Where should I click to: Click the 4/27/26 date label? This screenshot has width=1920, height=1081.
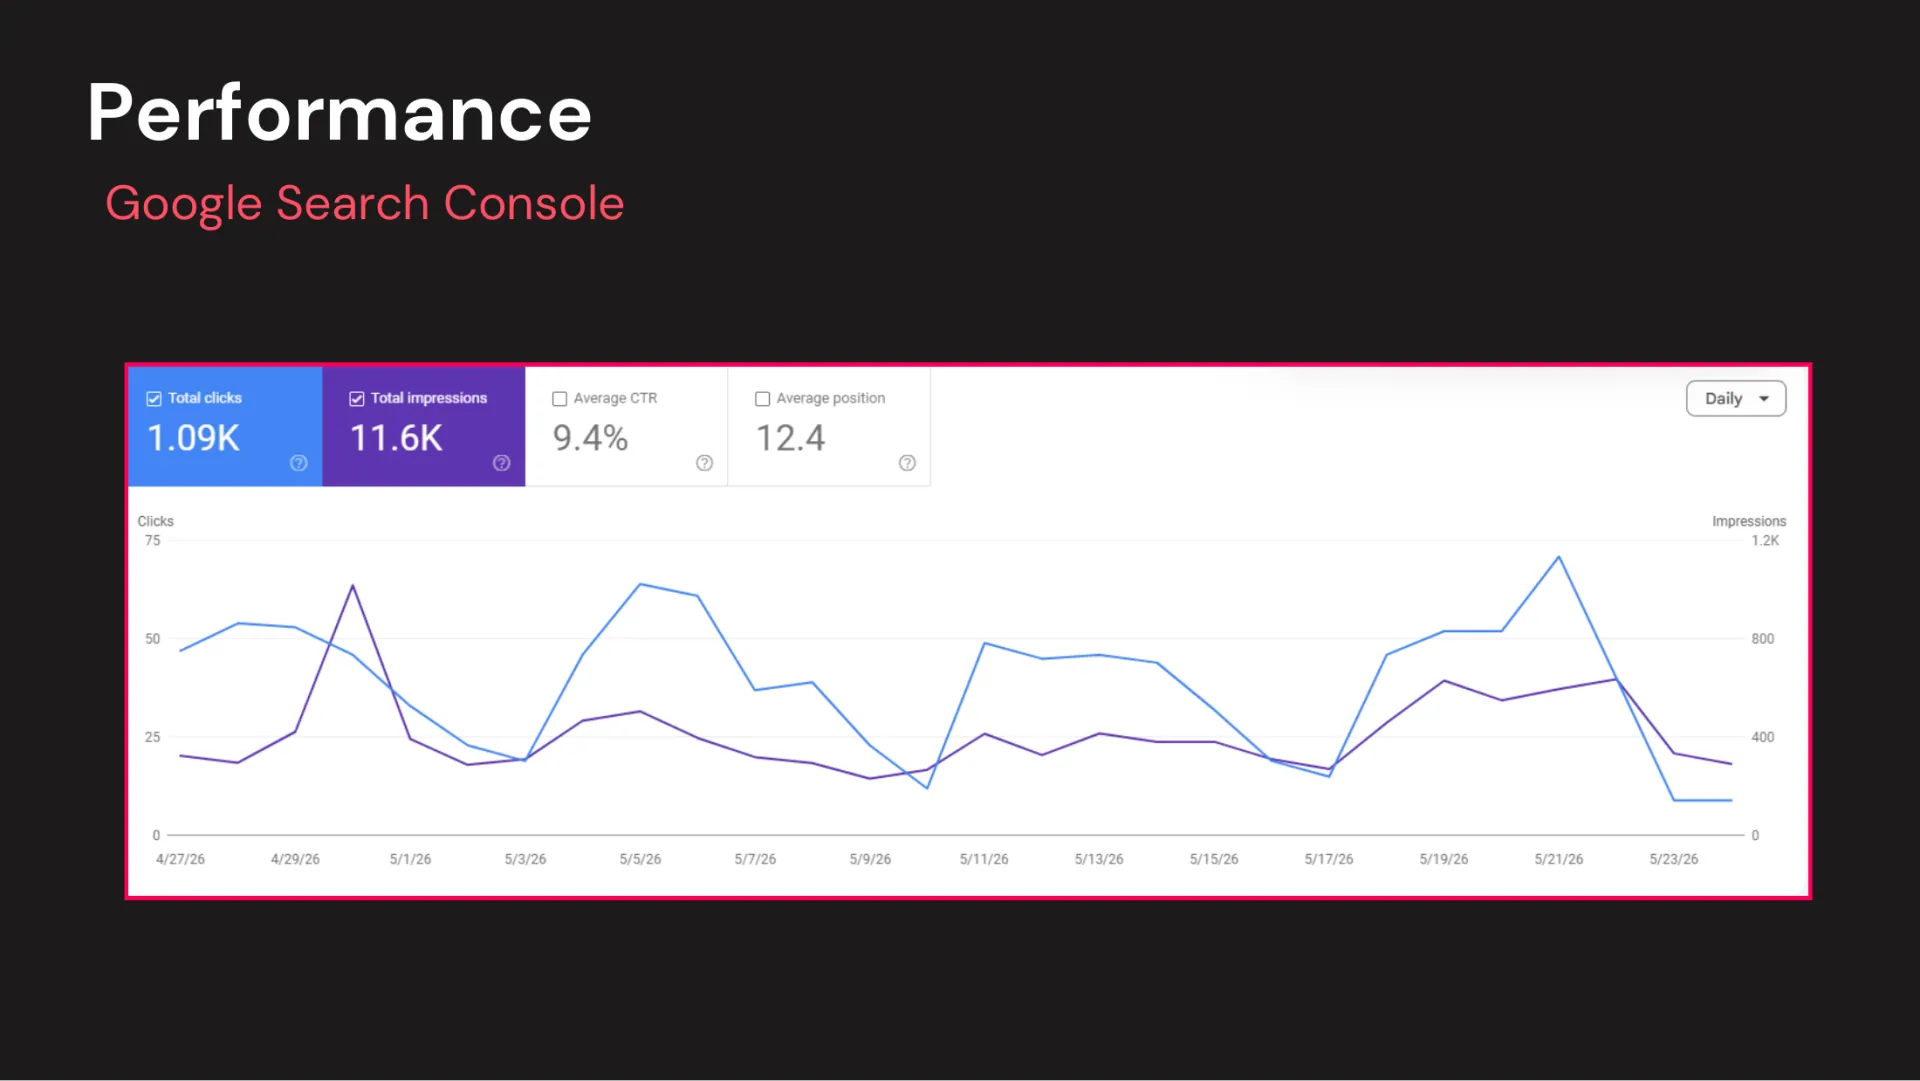click(x=180, y=859)
